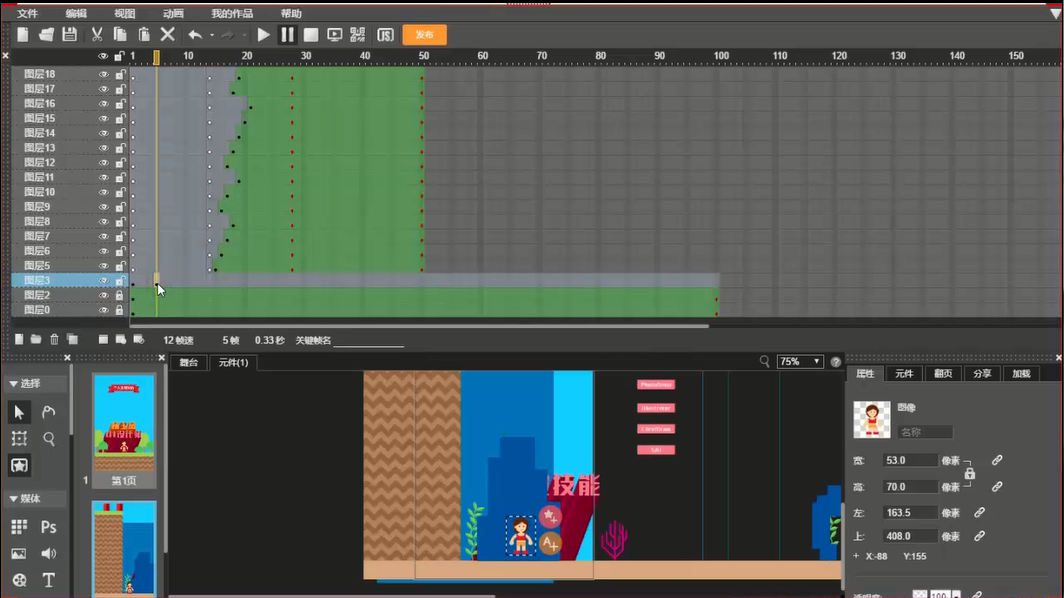
Task: Toggle the lock on 图层7
Action: (x=119, y=236)
